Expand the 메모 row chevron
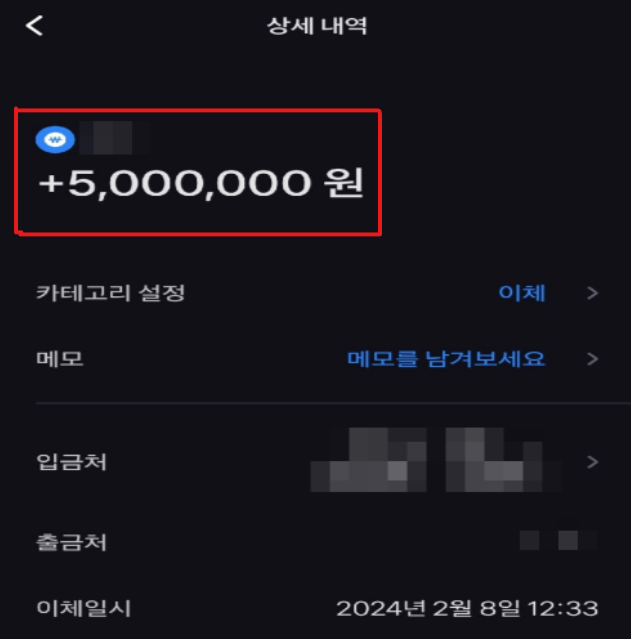 [x=593, y=359]
